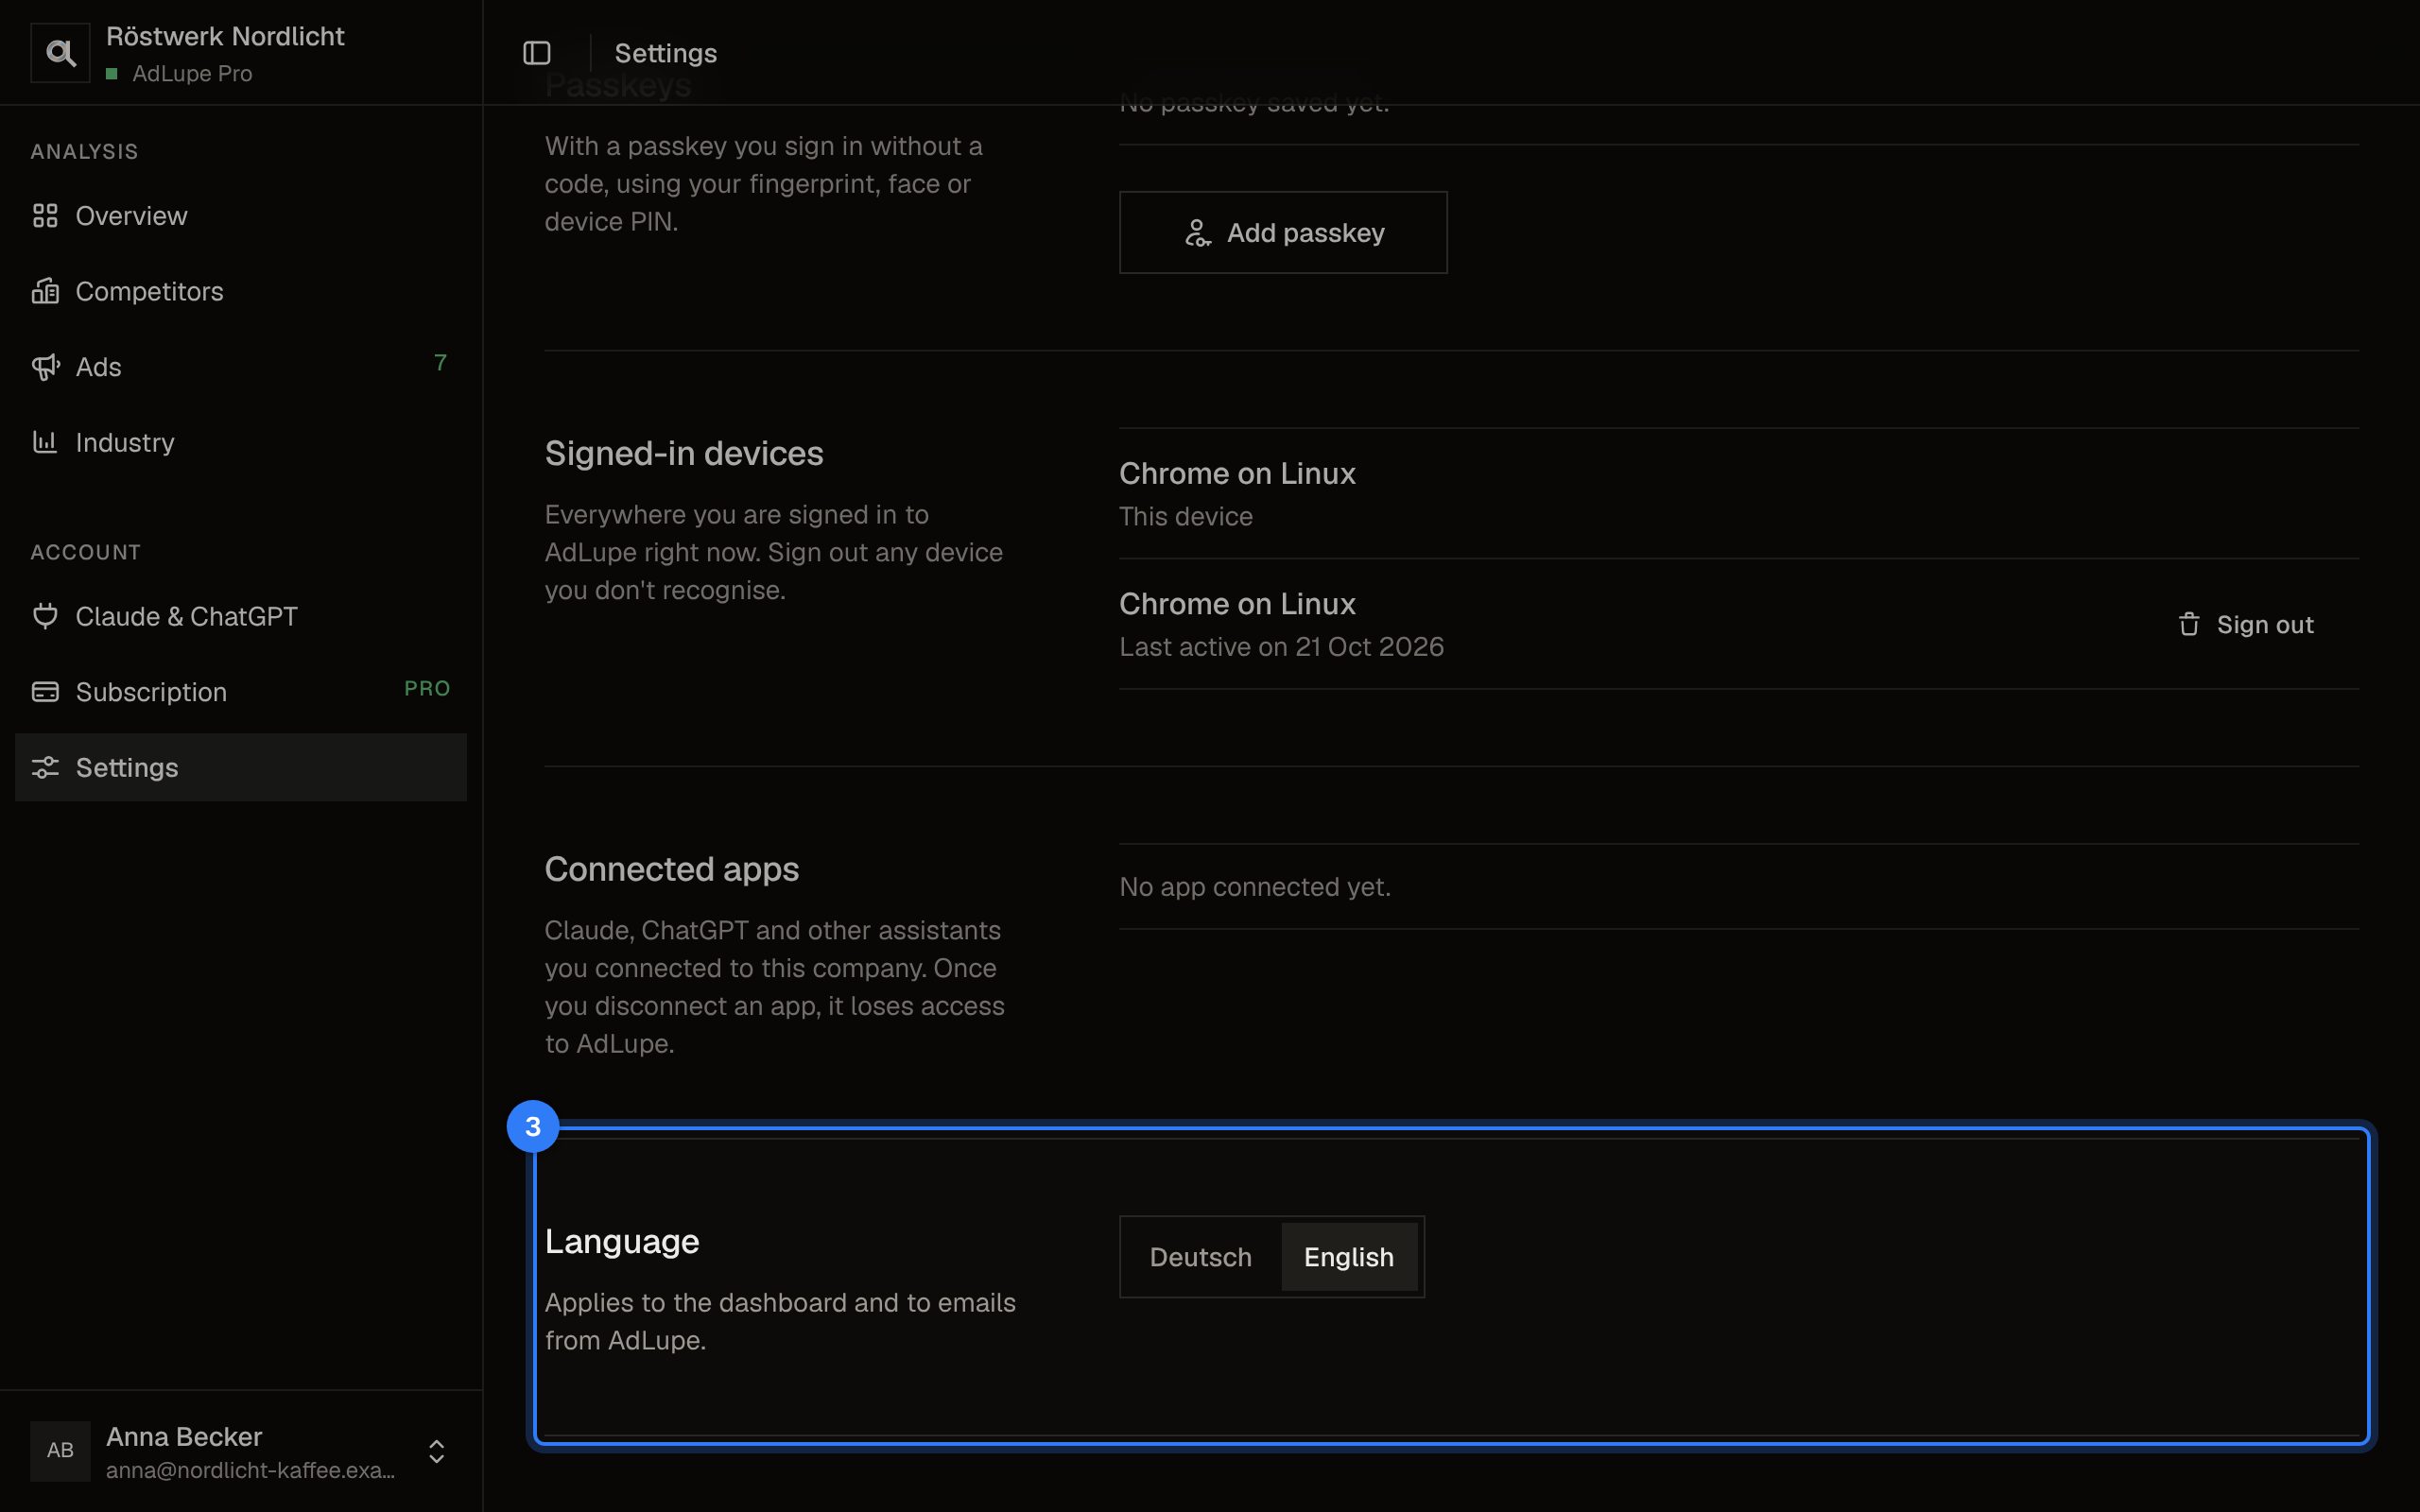2420x1512 pixels.
Task: Click the AdLupe magnifier logo icon
Action: coord(60,53)
